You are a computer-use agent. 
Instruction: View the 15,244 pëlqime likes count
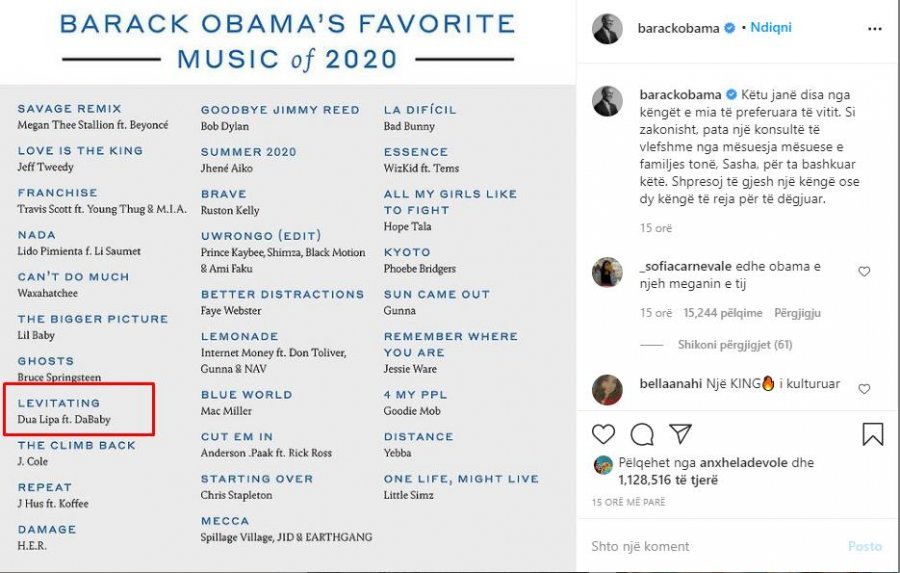[x=723, y=313]
